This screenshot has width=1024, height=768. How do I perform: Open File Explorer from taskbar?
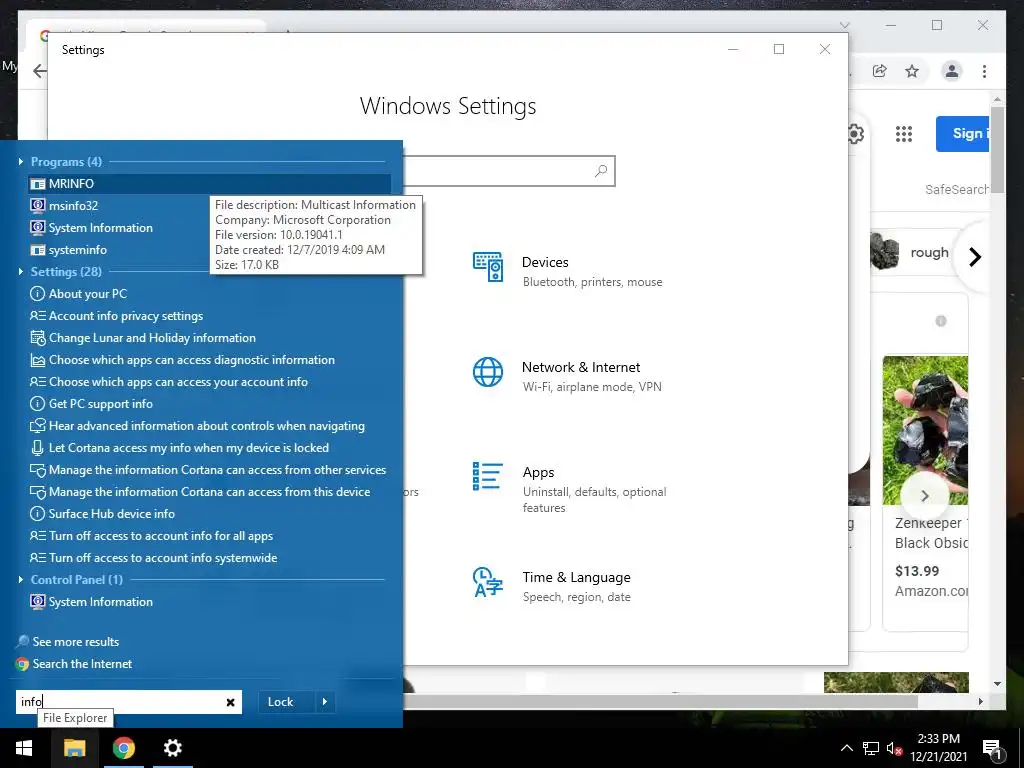(74, 748)
